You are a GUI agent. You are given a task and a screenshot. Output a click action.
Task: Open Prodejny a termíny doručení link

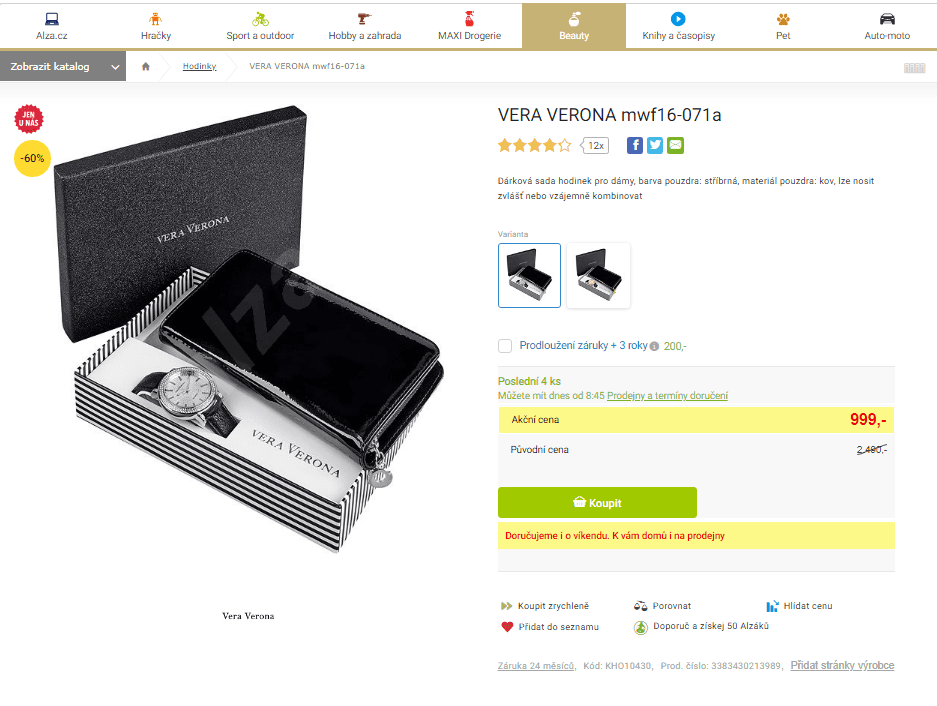coord(667,396)
